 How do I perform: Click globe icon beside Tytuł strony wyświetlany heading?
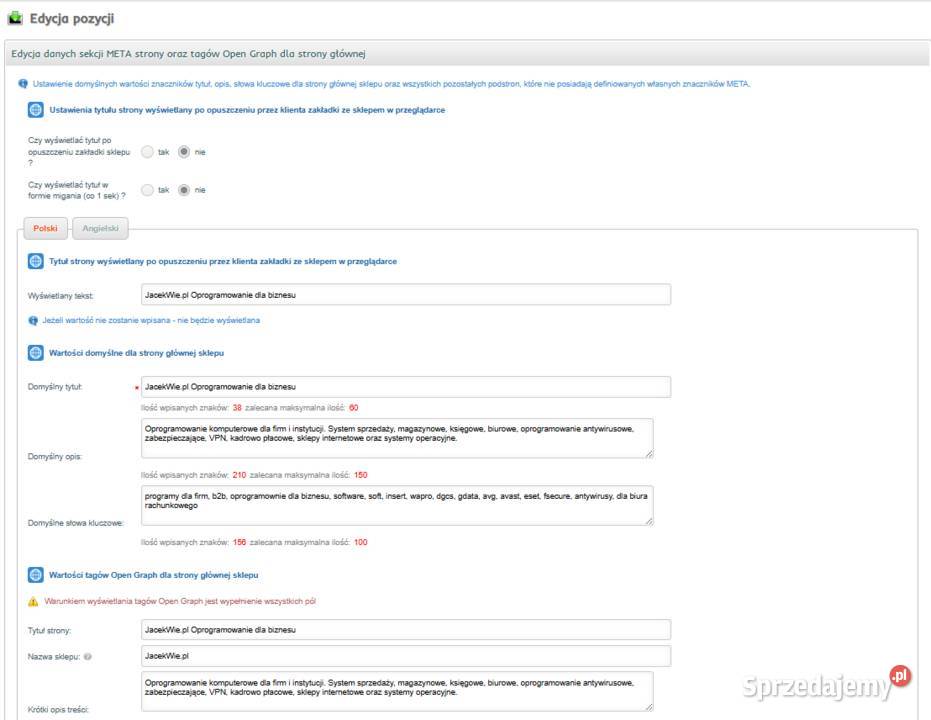[36, 261]
